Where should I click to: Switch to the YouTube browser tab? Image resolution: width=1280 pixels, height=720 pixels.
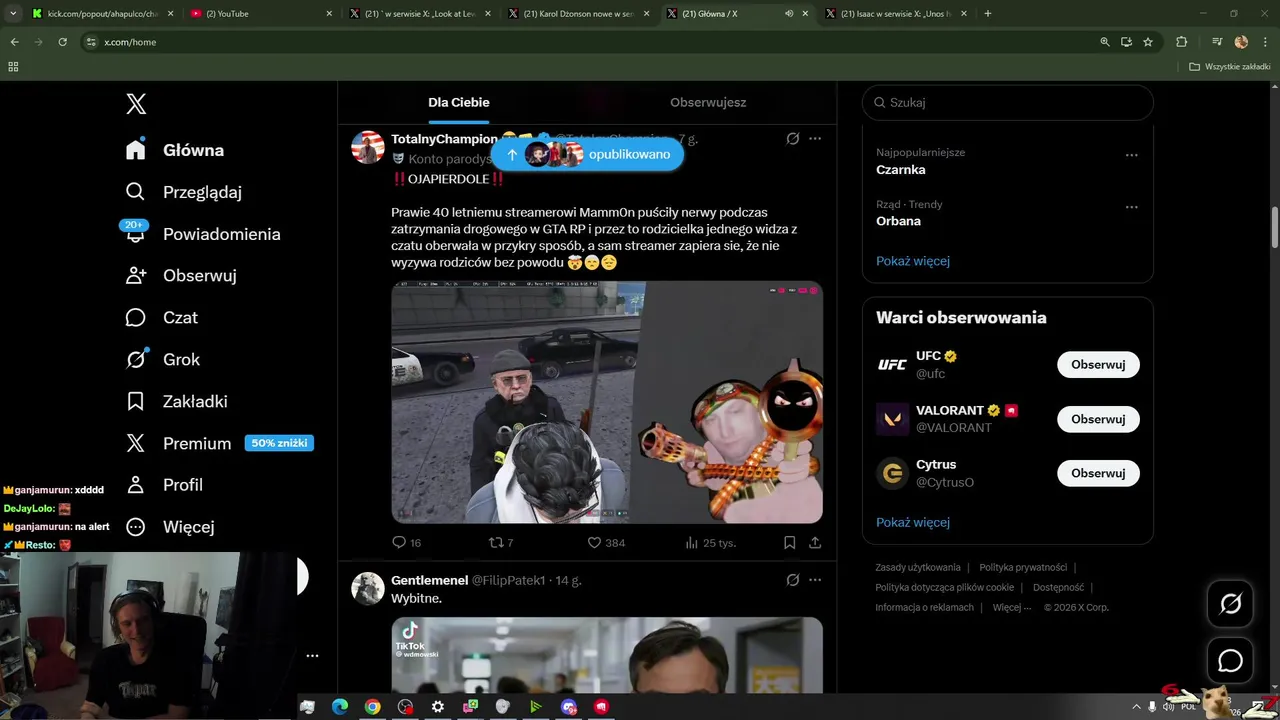259,14
